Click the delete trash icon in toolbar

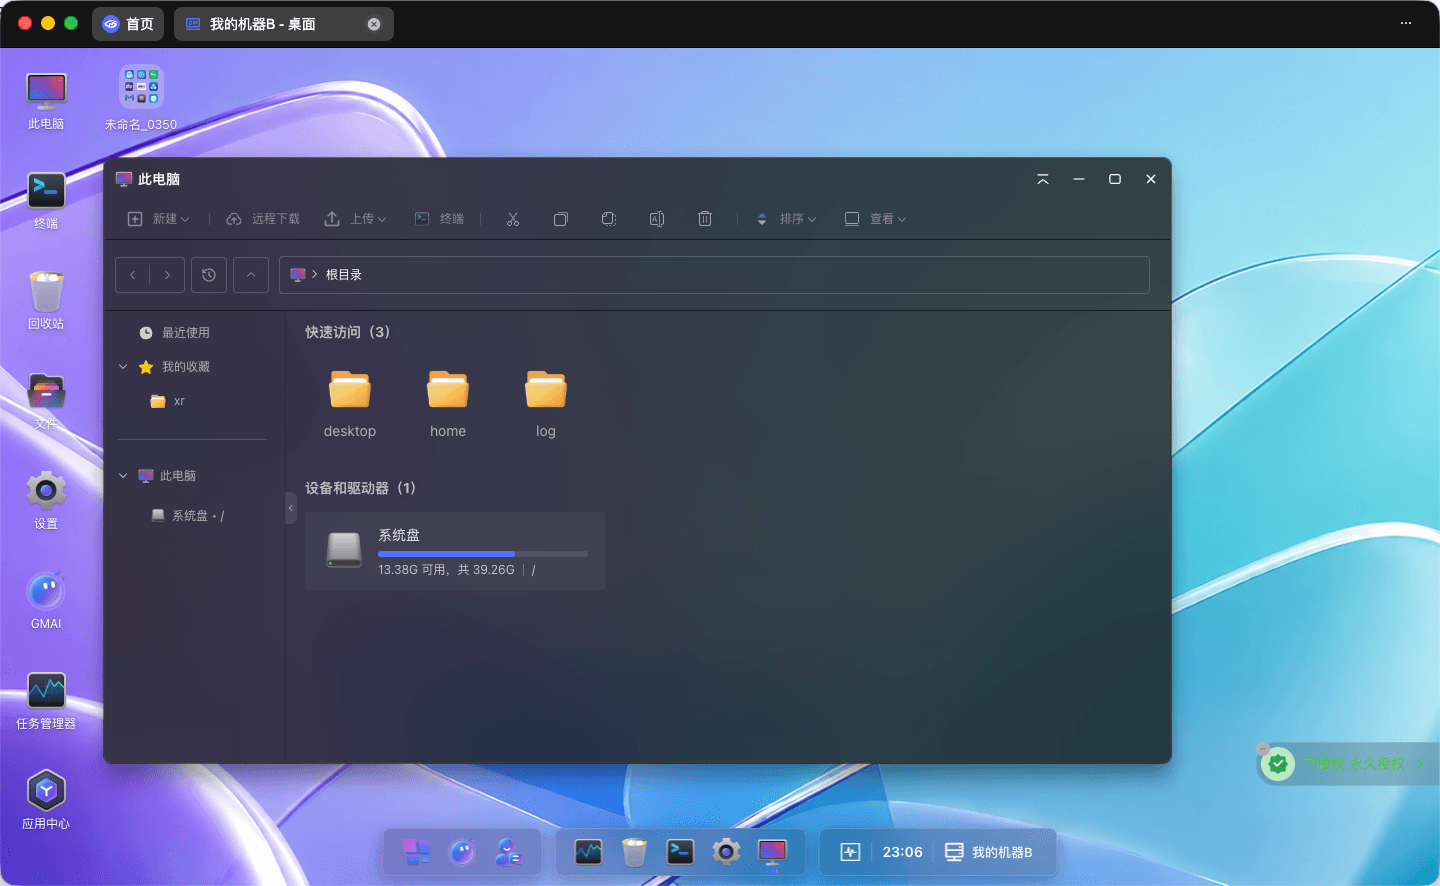click(705, 219)
